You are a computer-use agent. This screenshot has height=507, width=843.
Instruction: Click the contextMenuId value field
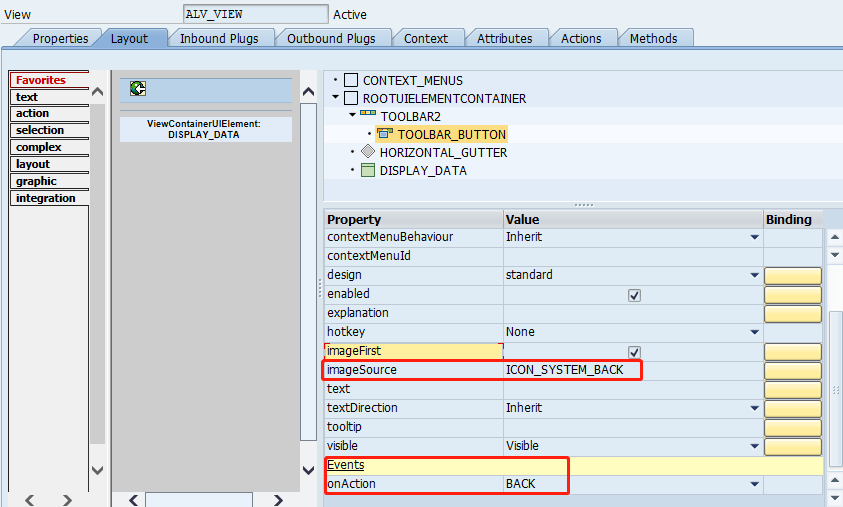pyautogui.click(x=633, y=256)
